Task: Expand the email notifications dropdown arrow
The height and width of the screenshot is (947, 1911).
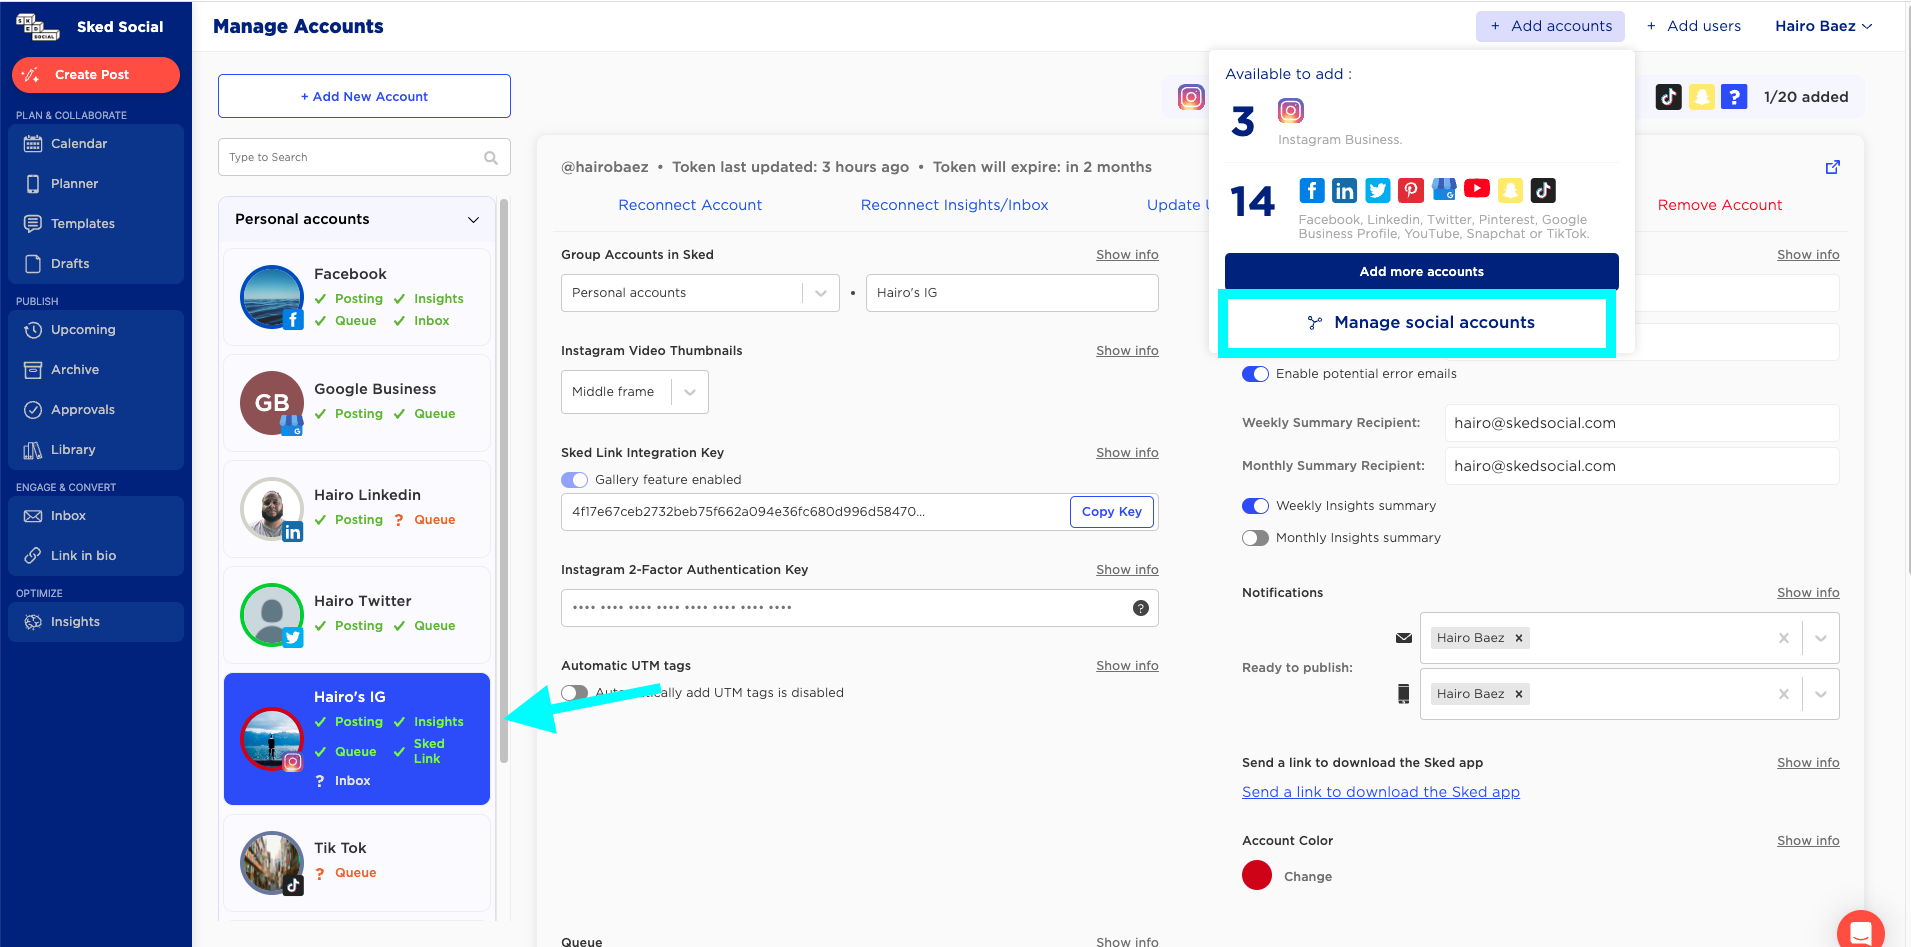Action: point(1821,638)
